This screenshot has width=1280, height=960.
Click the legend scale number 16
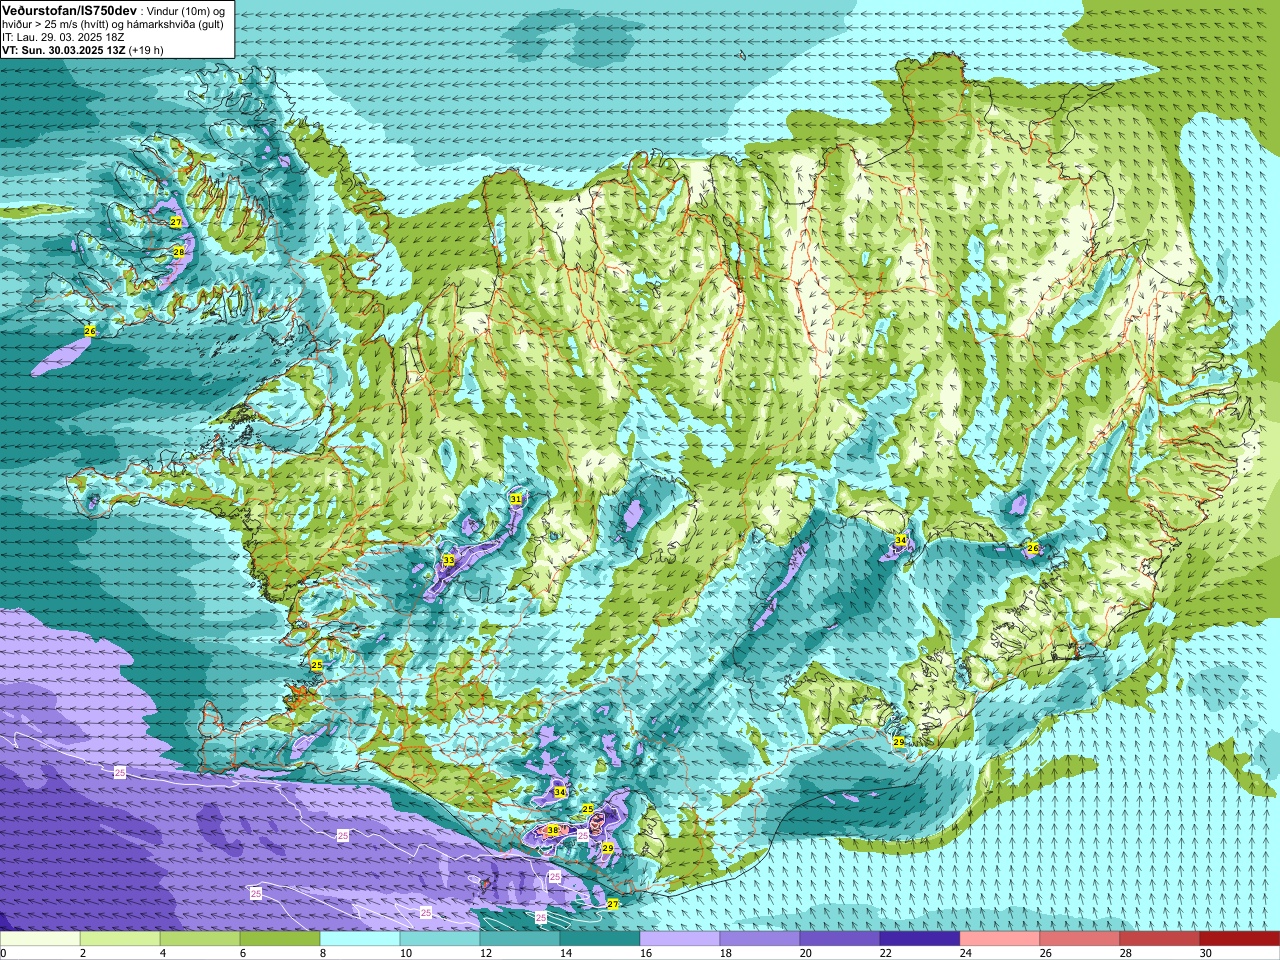point(646,953)
